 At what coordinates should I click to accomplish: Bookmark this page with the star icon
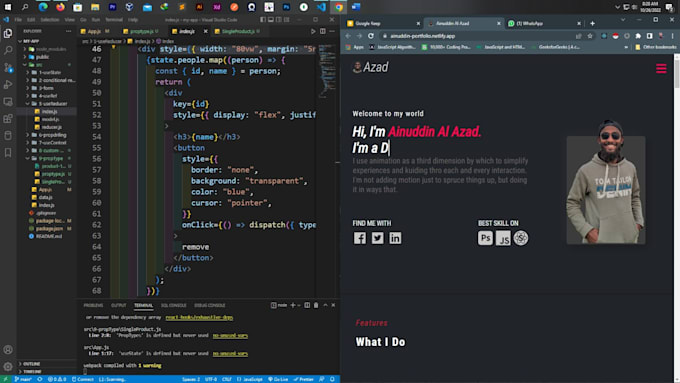click(590, 36)
